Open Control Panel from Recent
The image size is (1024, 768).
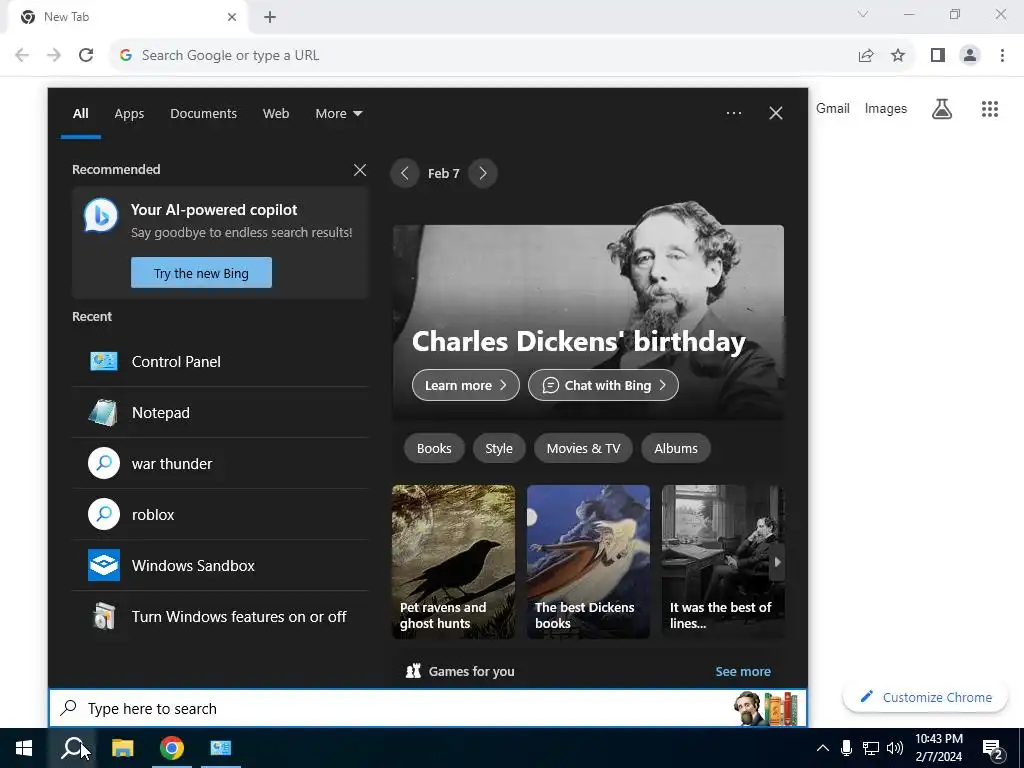[x=221, y=362]
